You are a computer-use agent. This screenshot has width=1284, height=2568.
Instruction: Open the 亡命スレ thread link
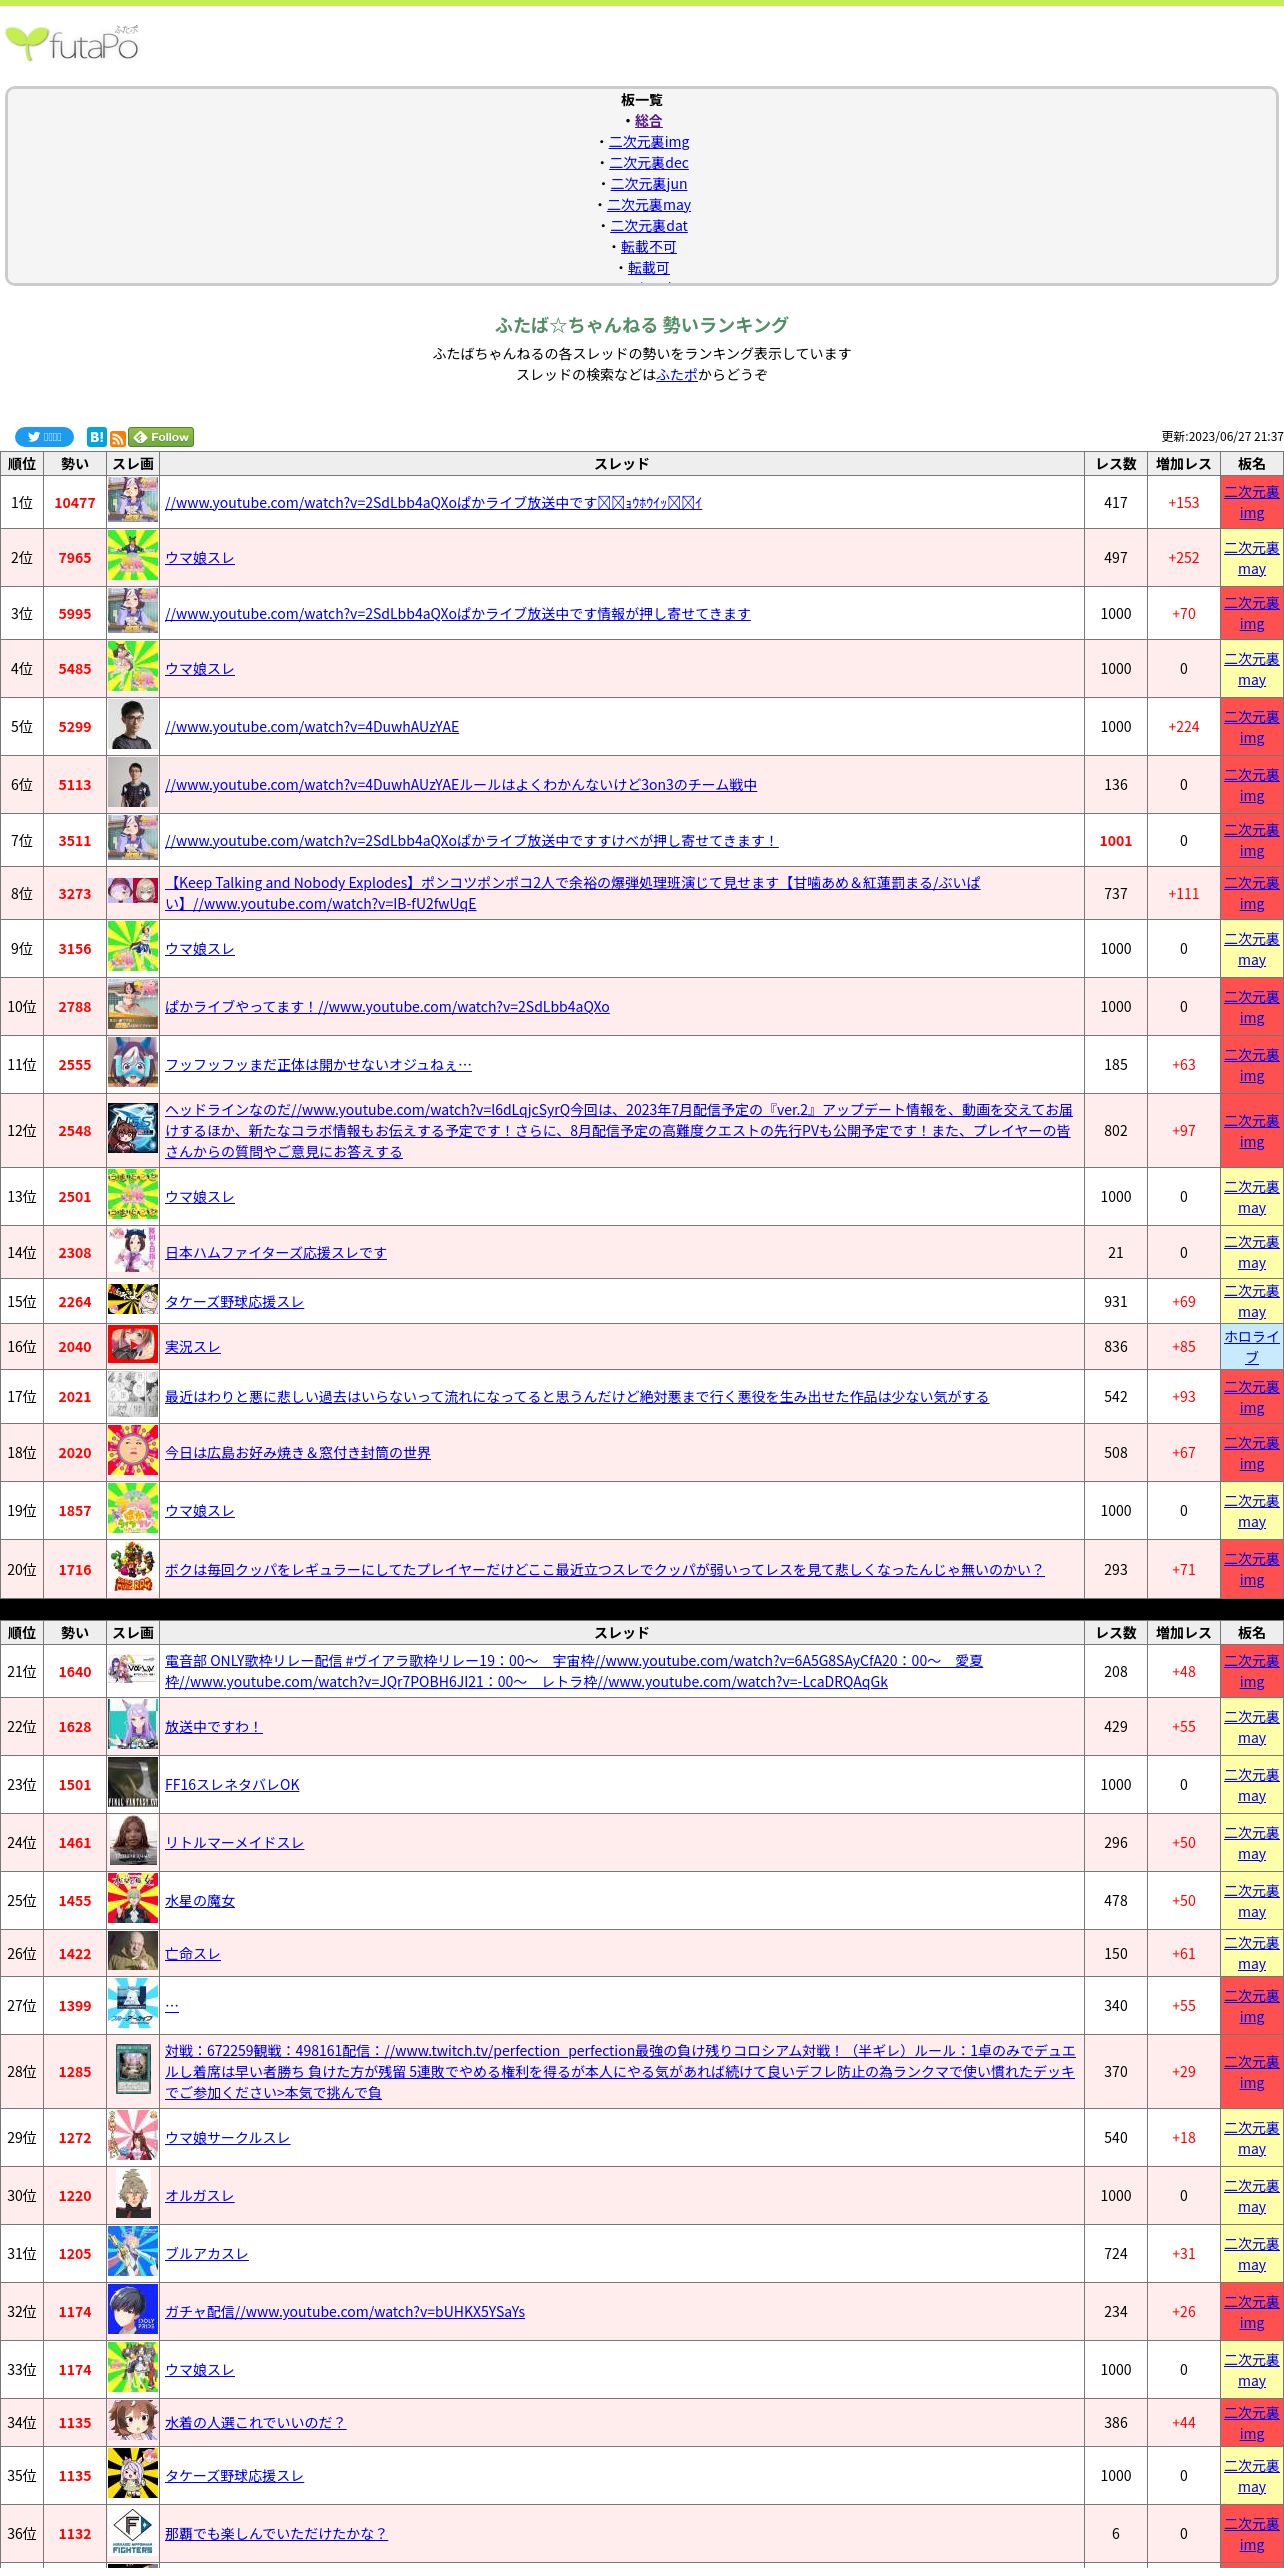pos(193,1954)
